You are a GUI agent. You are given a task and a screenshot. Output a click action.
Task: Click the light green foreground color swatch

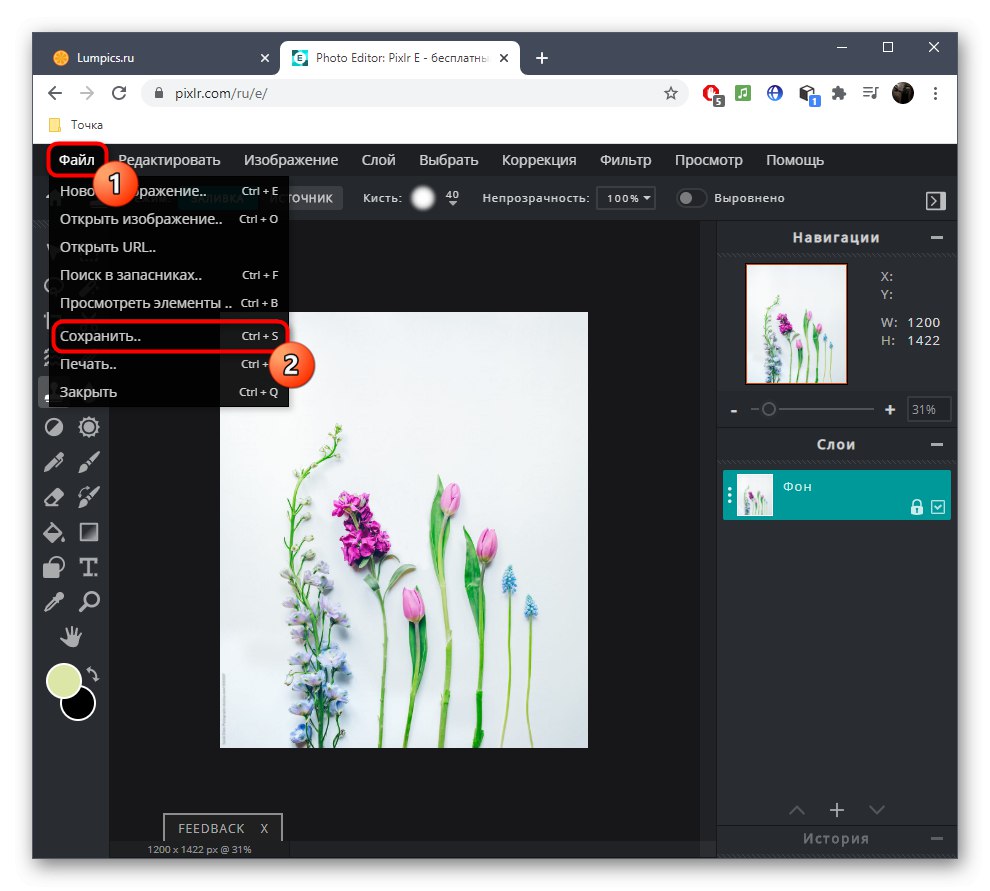point(64,681)
